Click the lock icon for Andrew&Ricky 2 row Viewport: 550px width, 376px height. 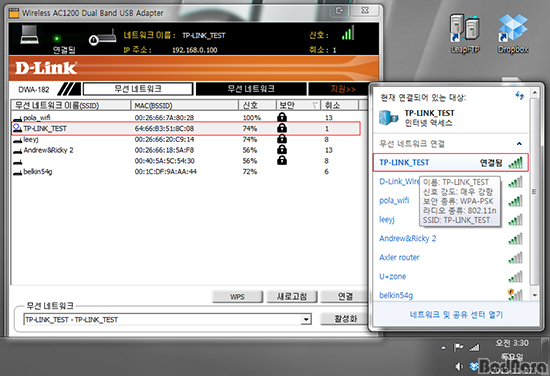pyautogui.click(x=282, y=150)
